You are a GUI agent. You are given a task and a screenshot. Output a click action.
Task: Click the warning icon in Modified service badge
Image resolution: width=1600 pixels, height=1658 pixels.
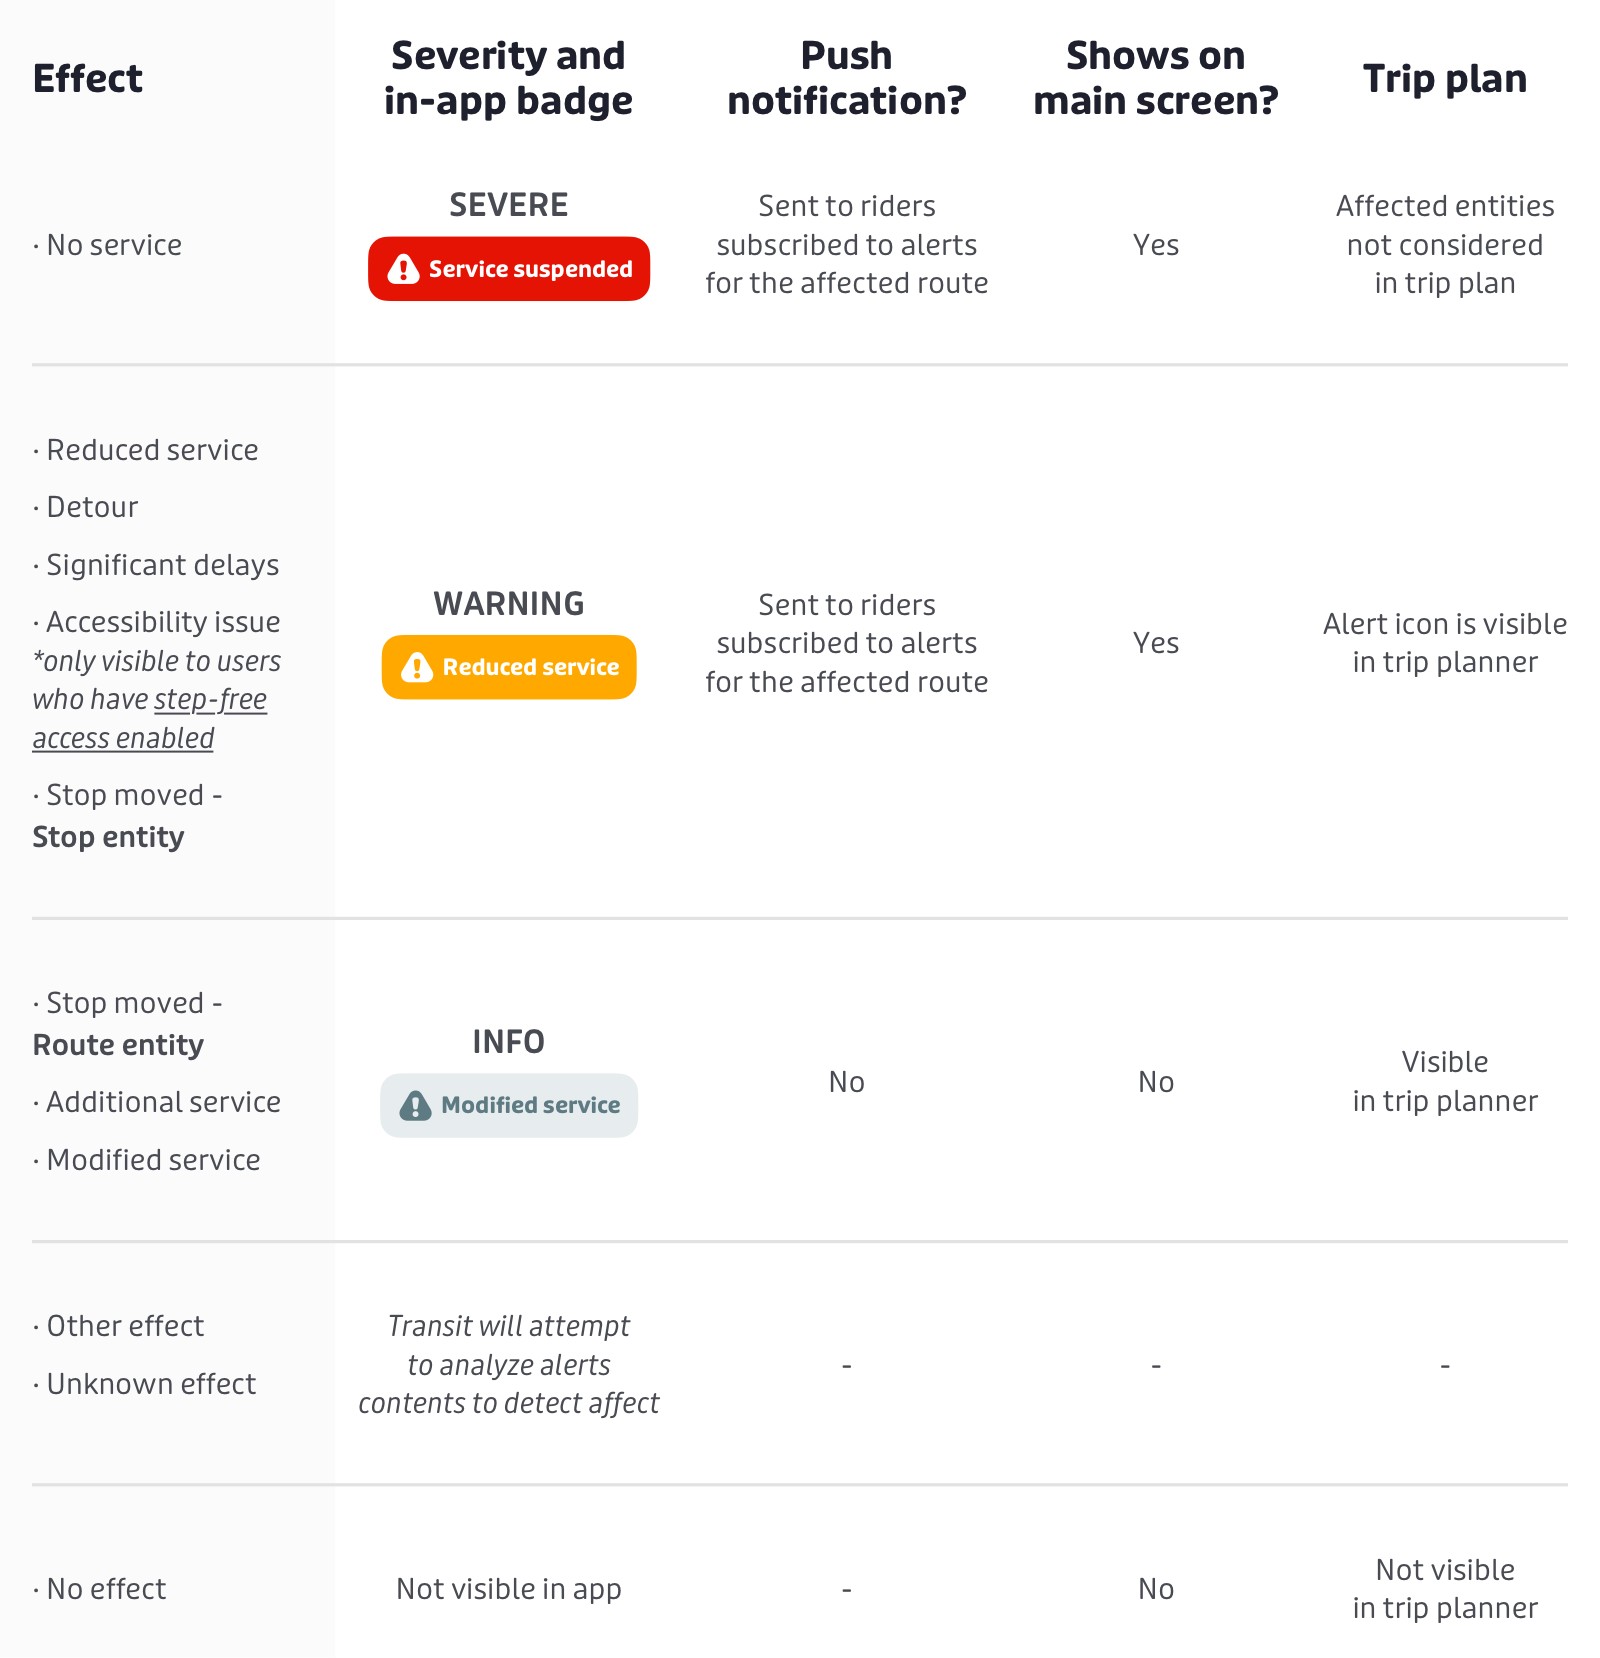tap(416, 1105)
